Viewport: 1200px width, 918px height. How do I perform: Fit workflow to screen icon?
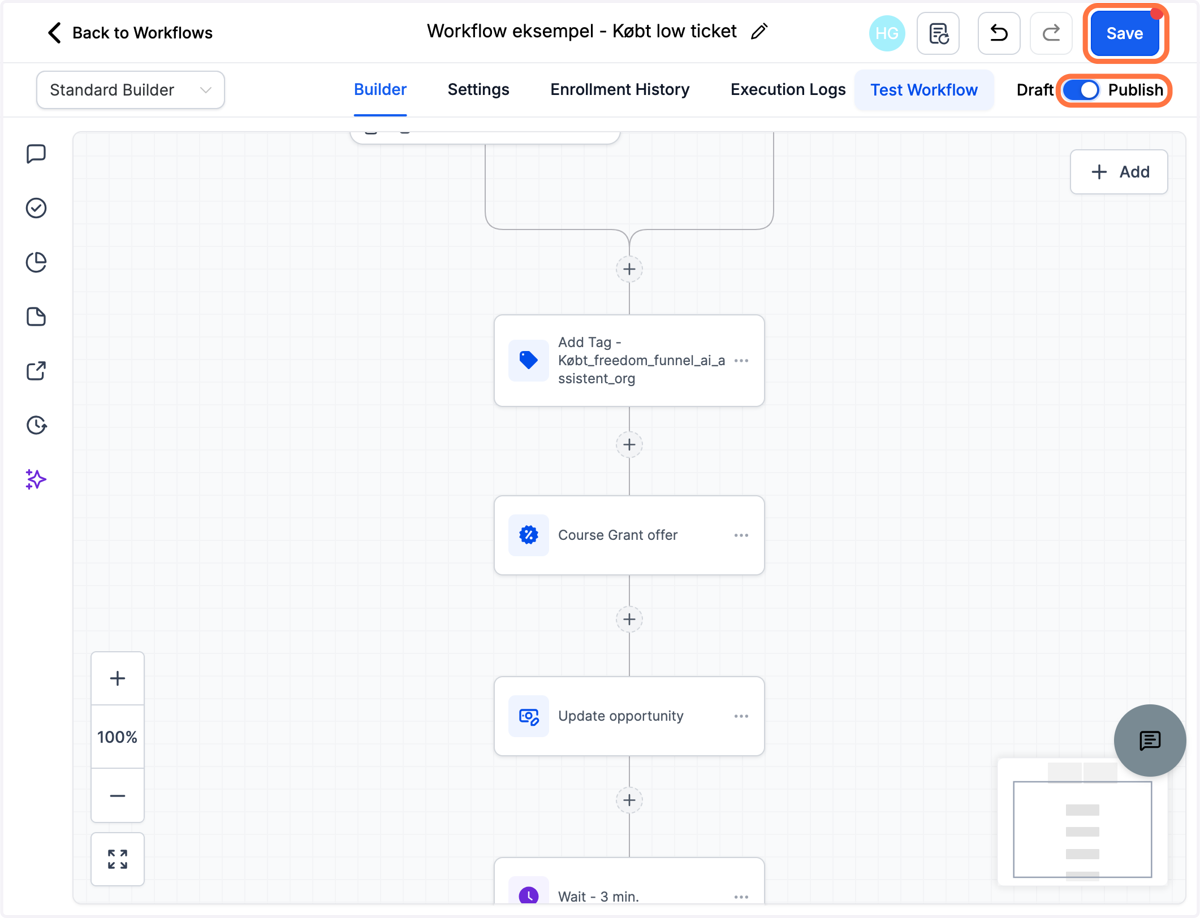click(x=117, y=859)
